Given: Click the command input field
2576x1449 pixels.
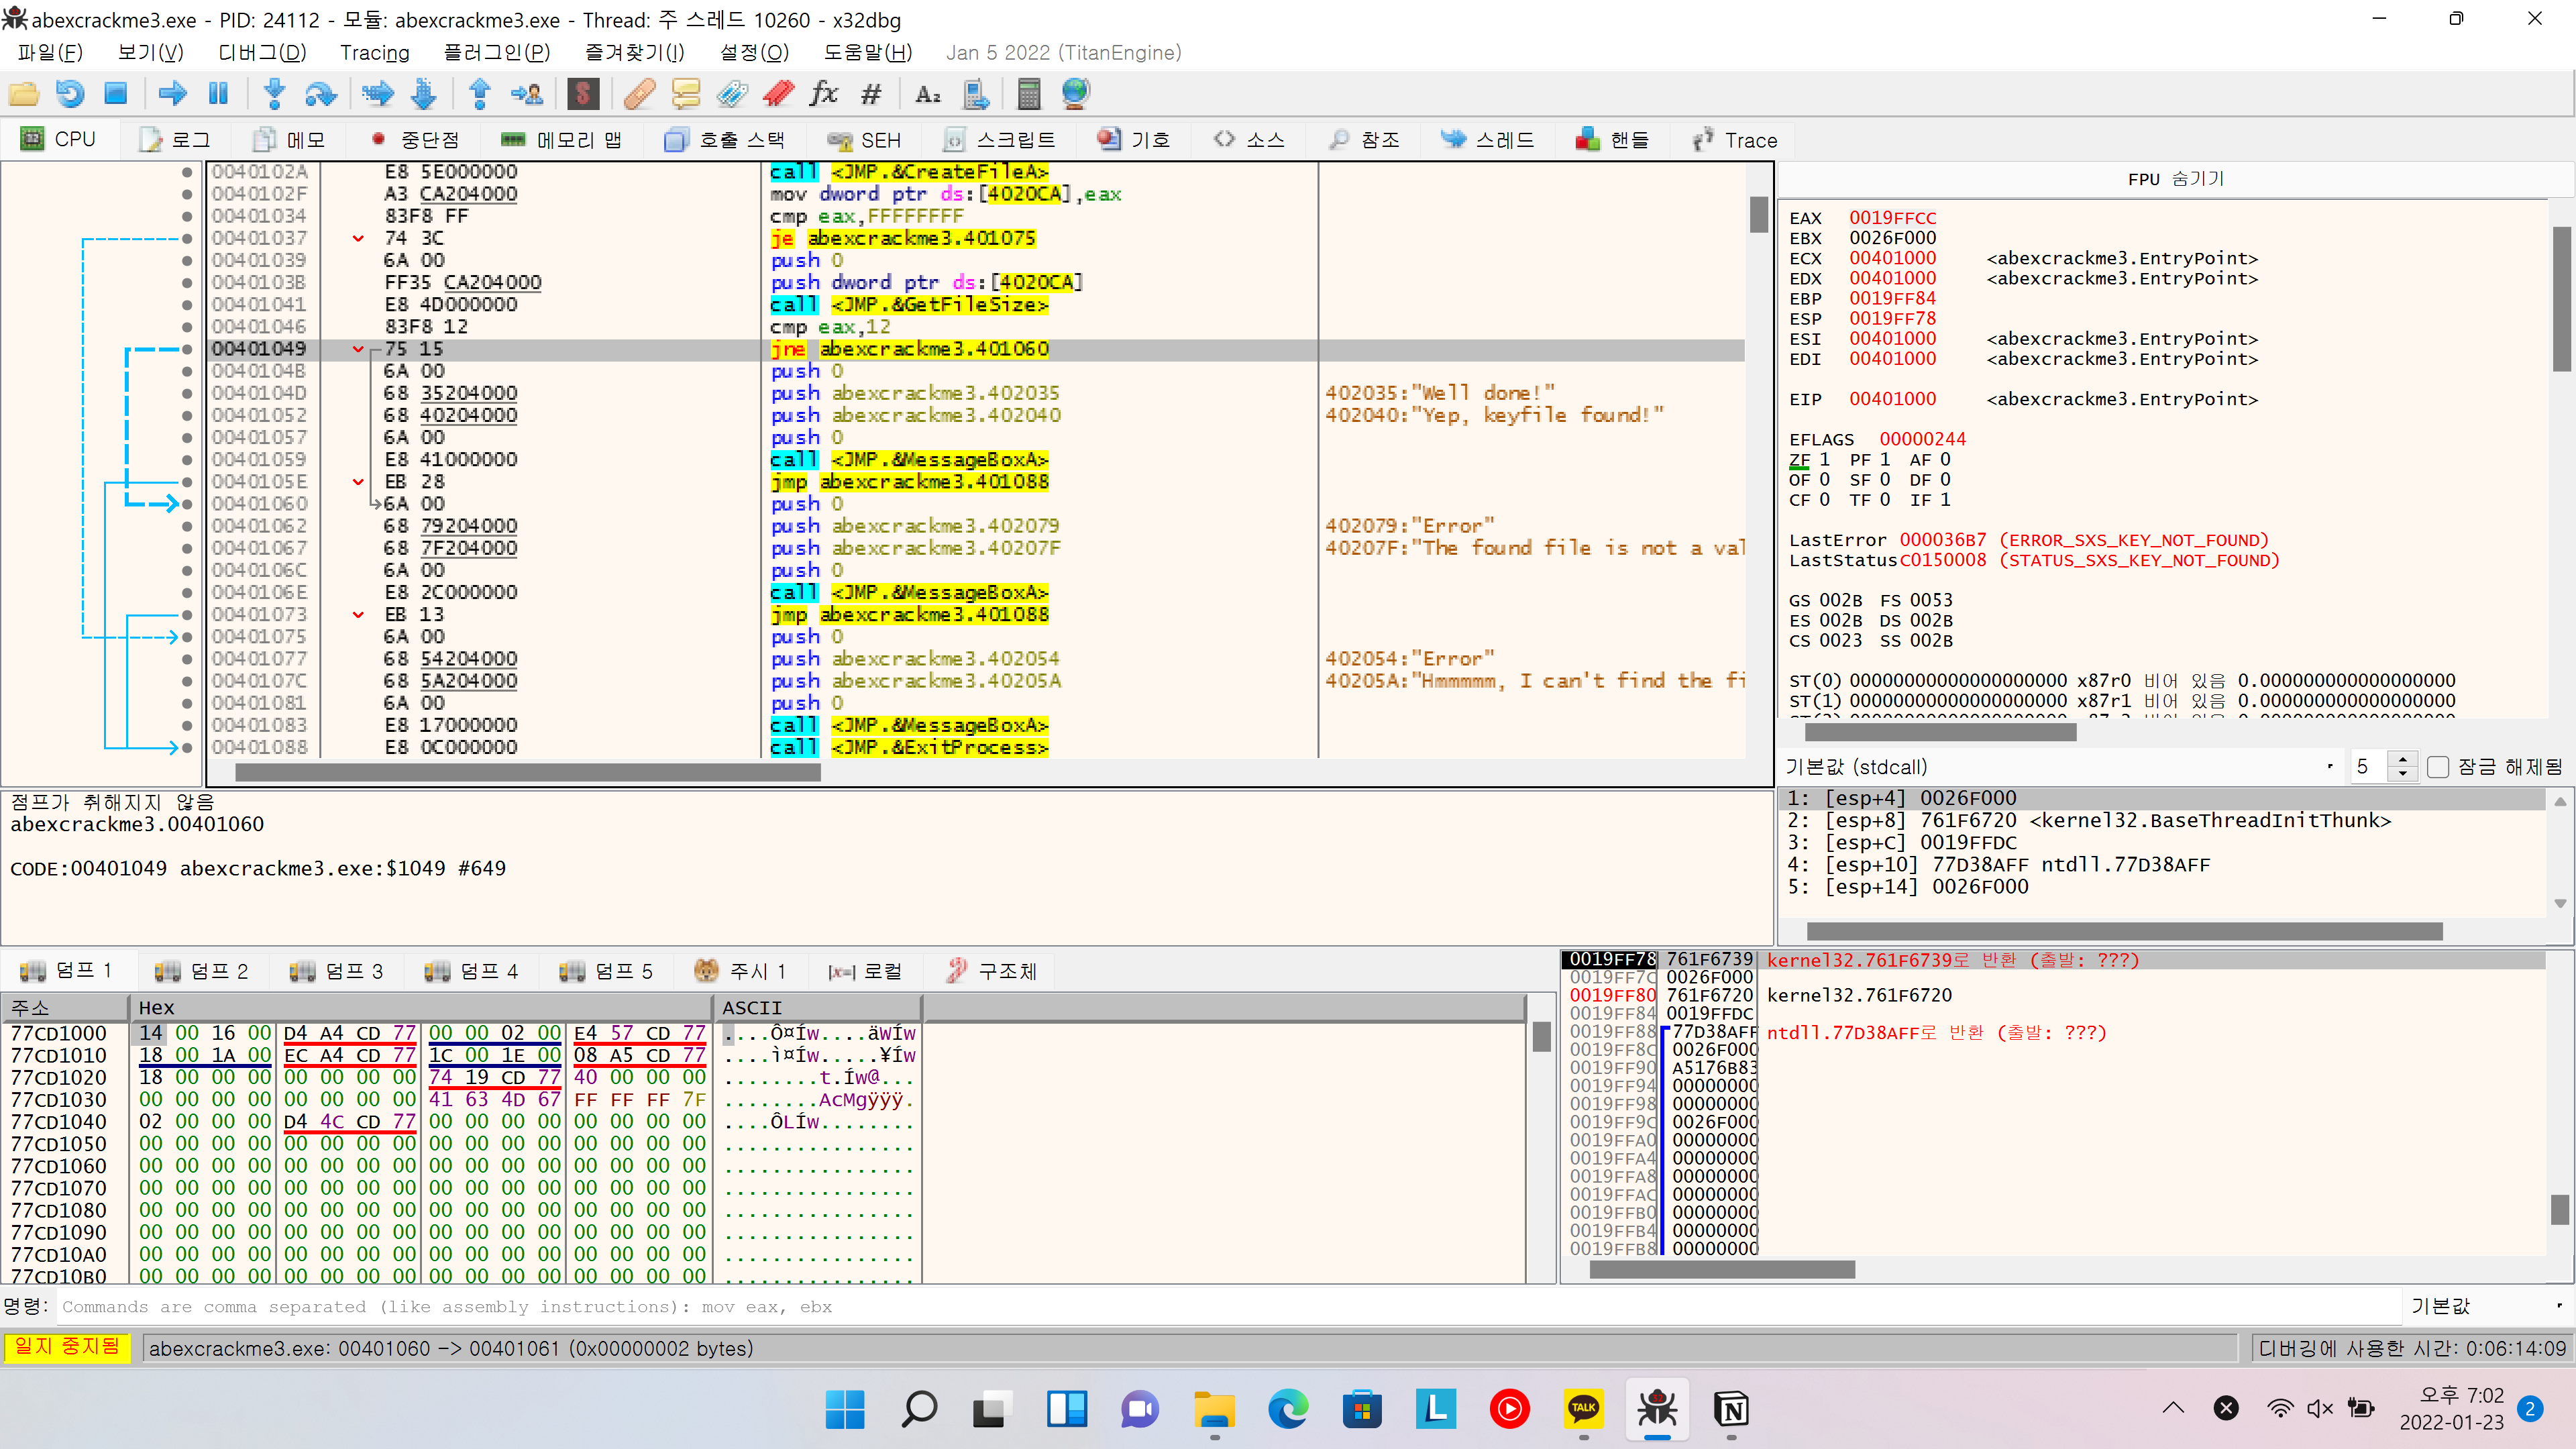Looking at the screenshot, I should pyautogui.click(x=1228, y=1306).
